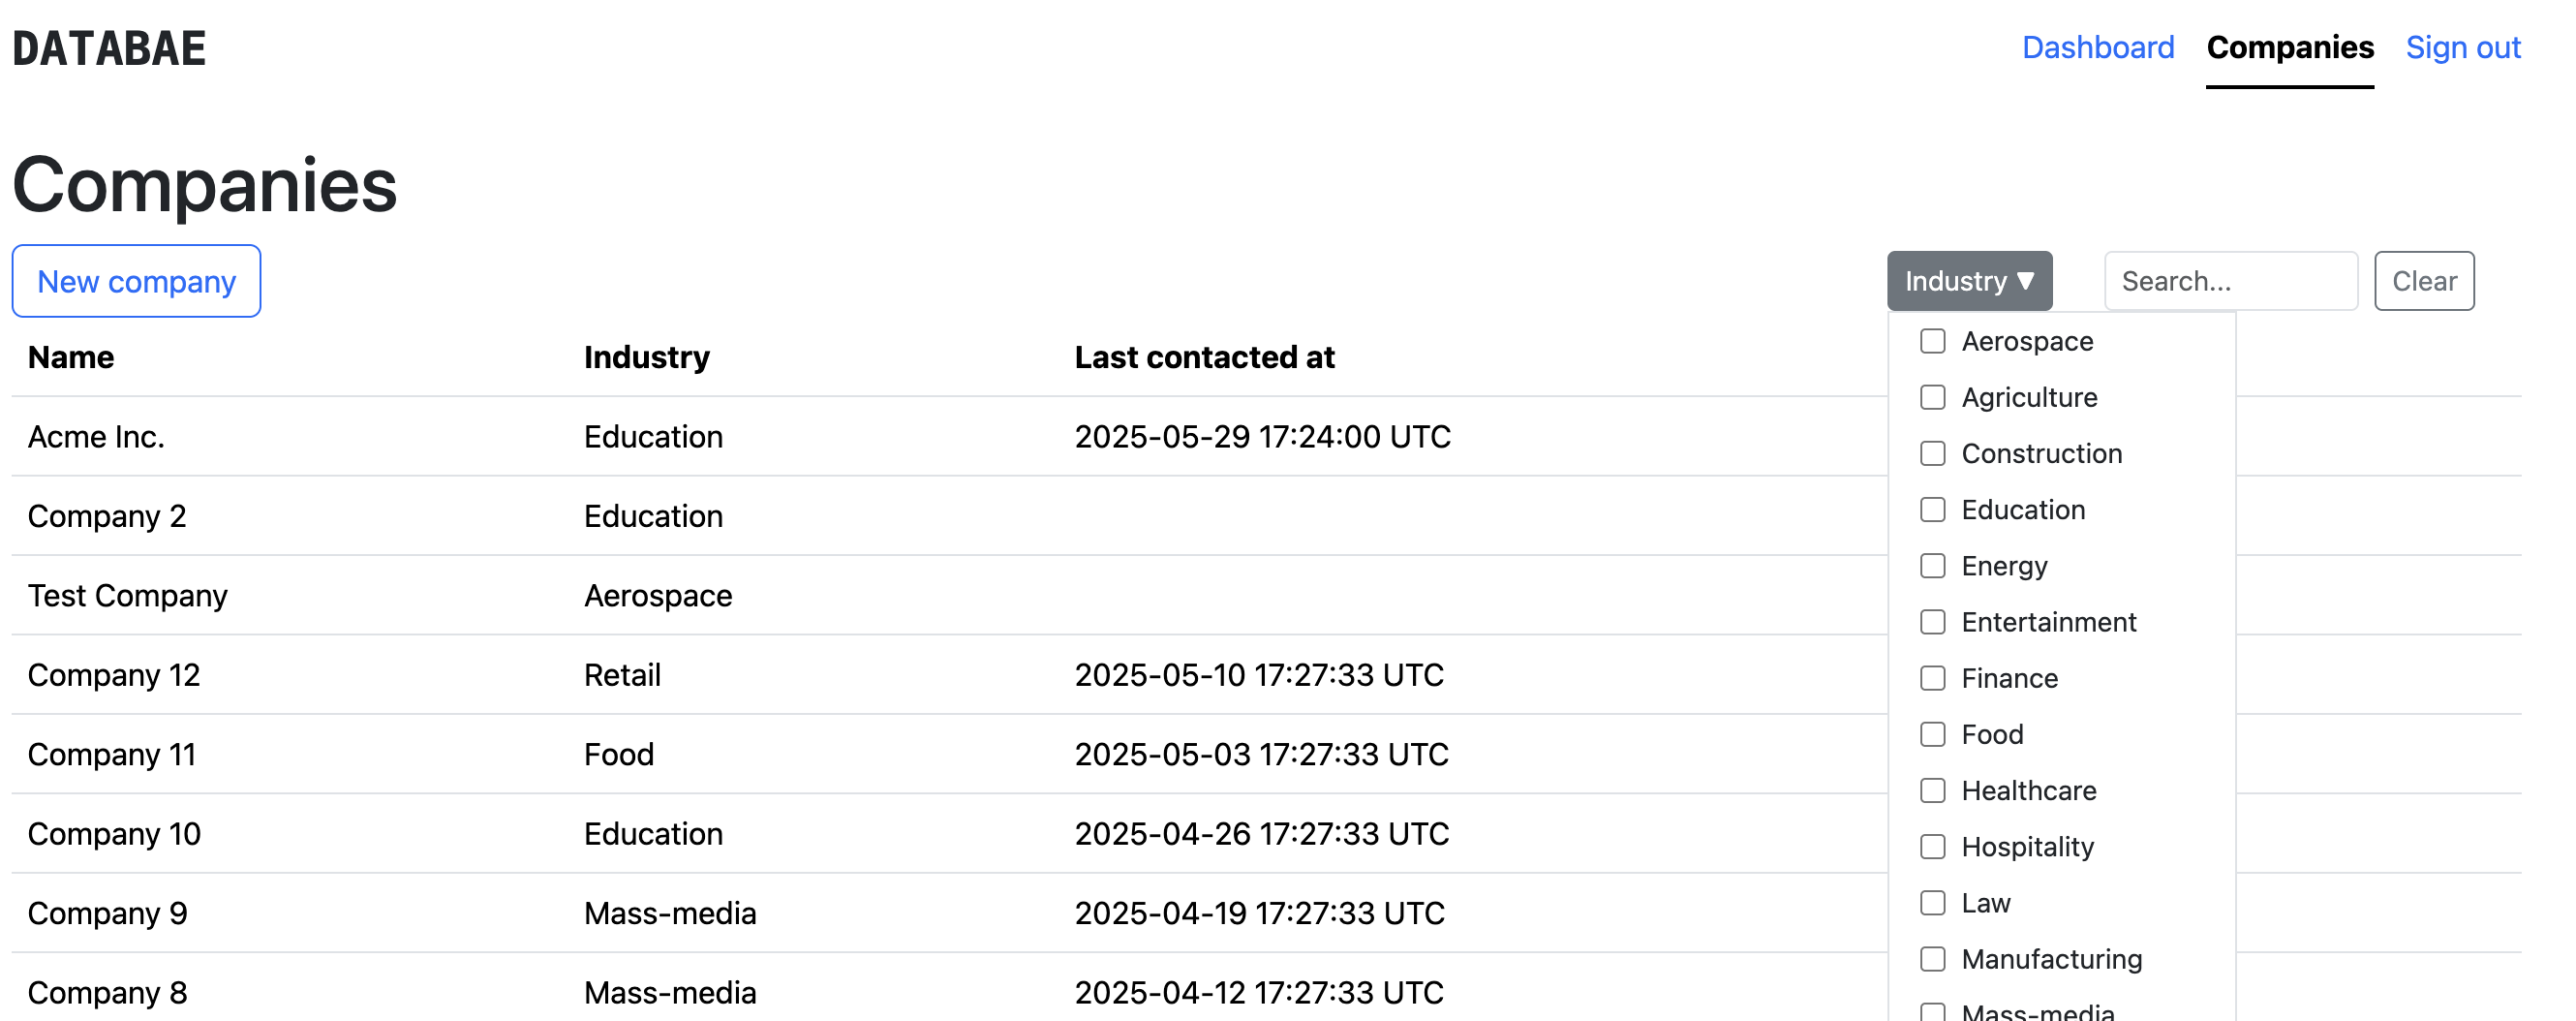Check the Education filter option
The width and height of the screenshot is (2576, 1021).
pyautogui.click(x=1931, y=509)
